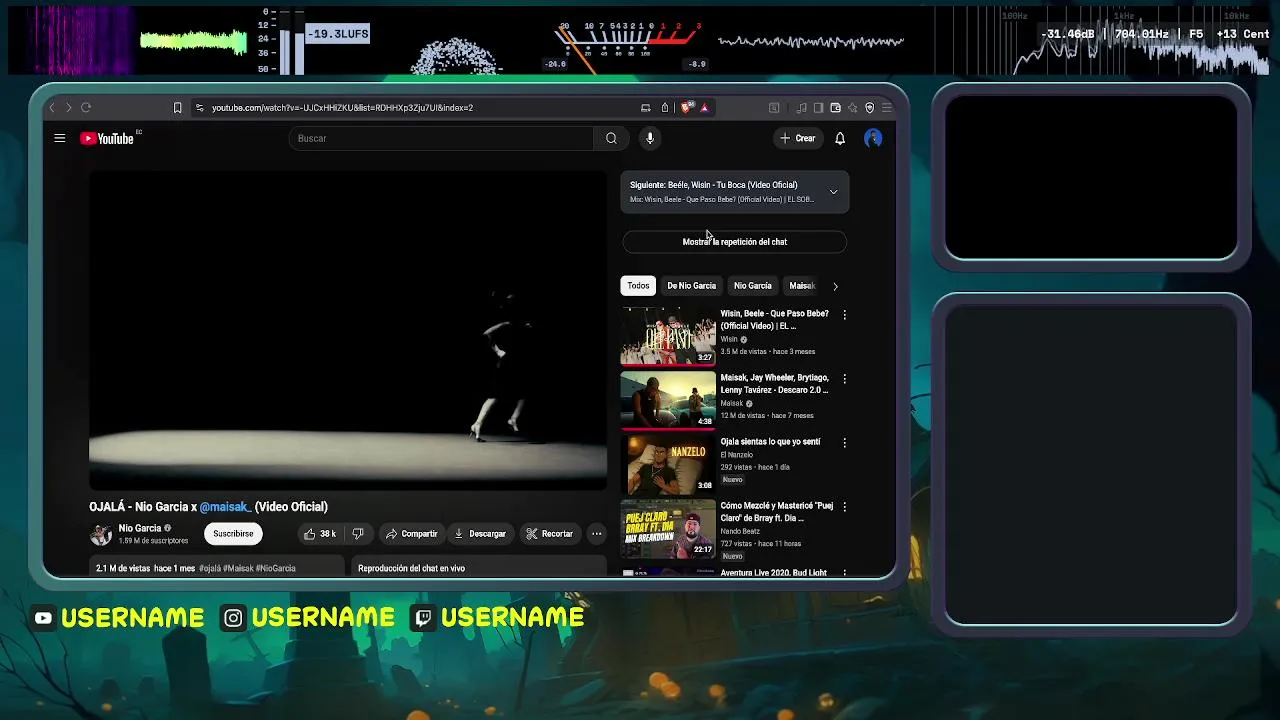Go to the YouTube home logo
Image resolution: width=1280 pixels, height=720 pixels.
click(x=109, y=138)
